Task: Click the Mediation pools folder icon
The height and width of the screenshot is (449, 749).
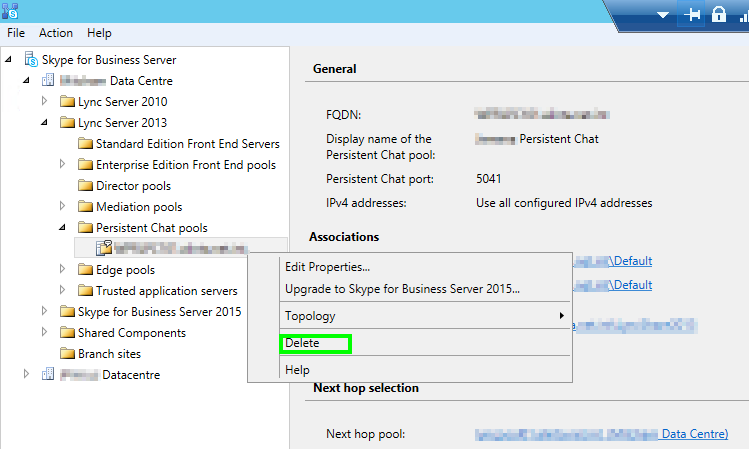Action: tap(86, 206)
